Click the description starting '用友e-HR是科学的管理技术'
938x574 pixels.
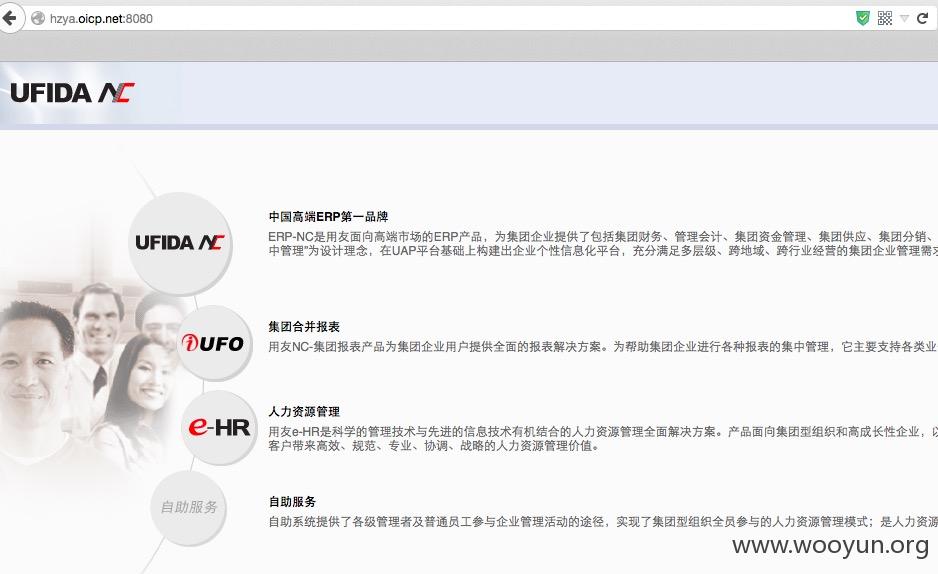tap(603, 439)
